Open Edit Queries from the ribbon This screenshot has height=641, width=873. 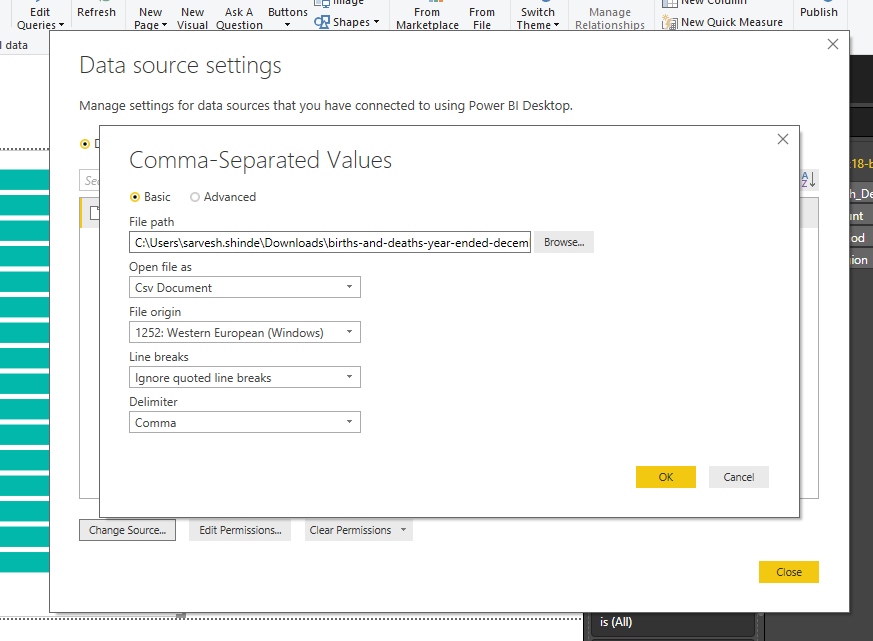coord(39,11)
